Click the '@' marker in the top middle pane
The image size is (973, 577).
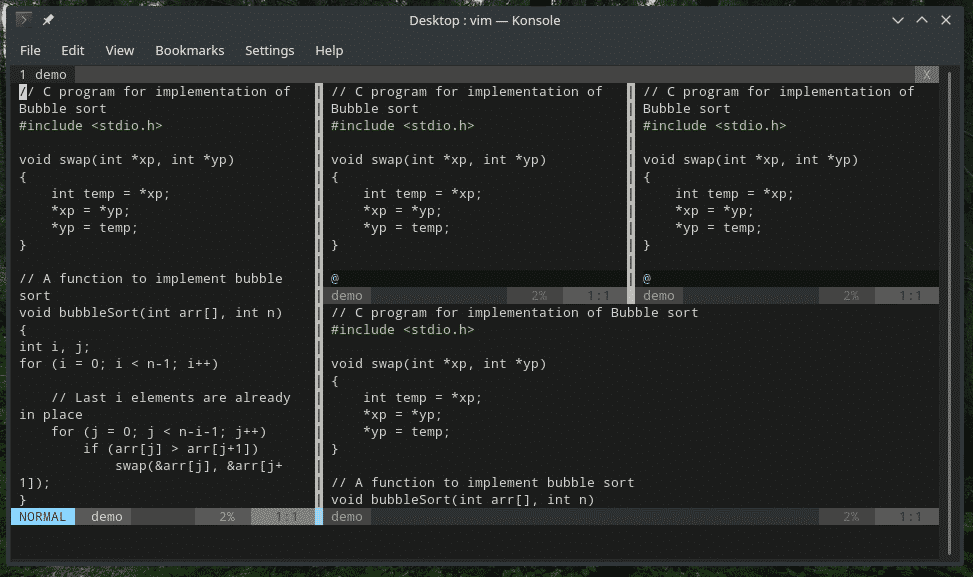335,279
